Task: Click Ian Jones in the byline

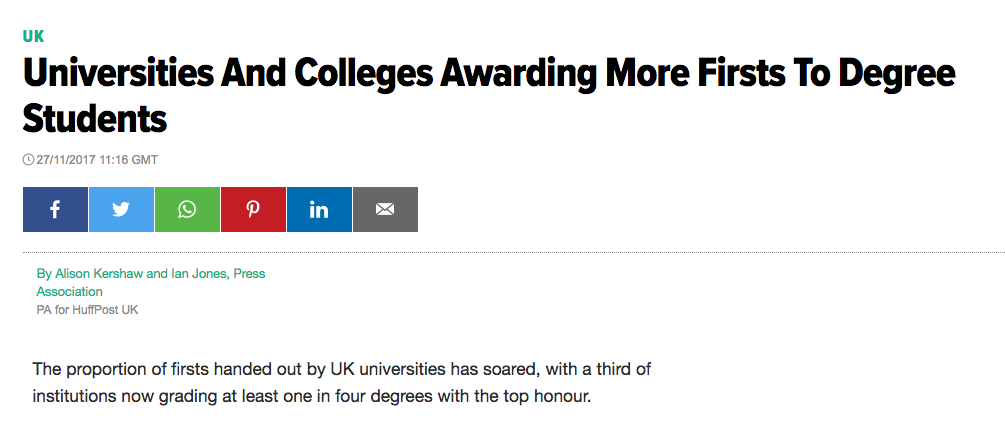Action: click(198, 273)
